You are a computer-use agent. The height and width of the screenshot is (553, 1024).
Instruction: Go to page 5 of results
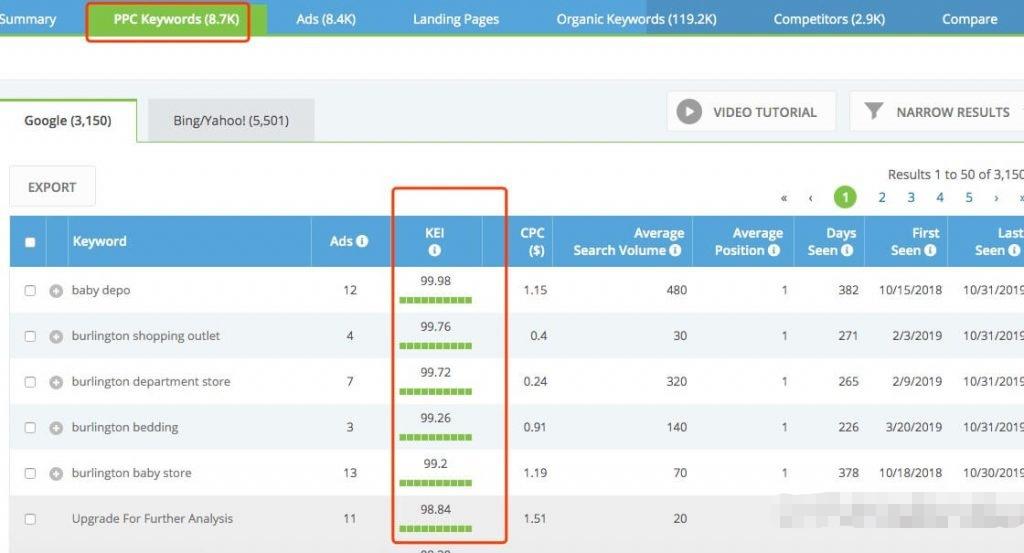[969, 197]
